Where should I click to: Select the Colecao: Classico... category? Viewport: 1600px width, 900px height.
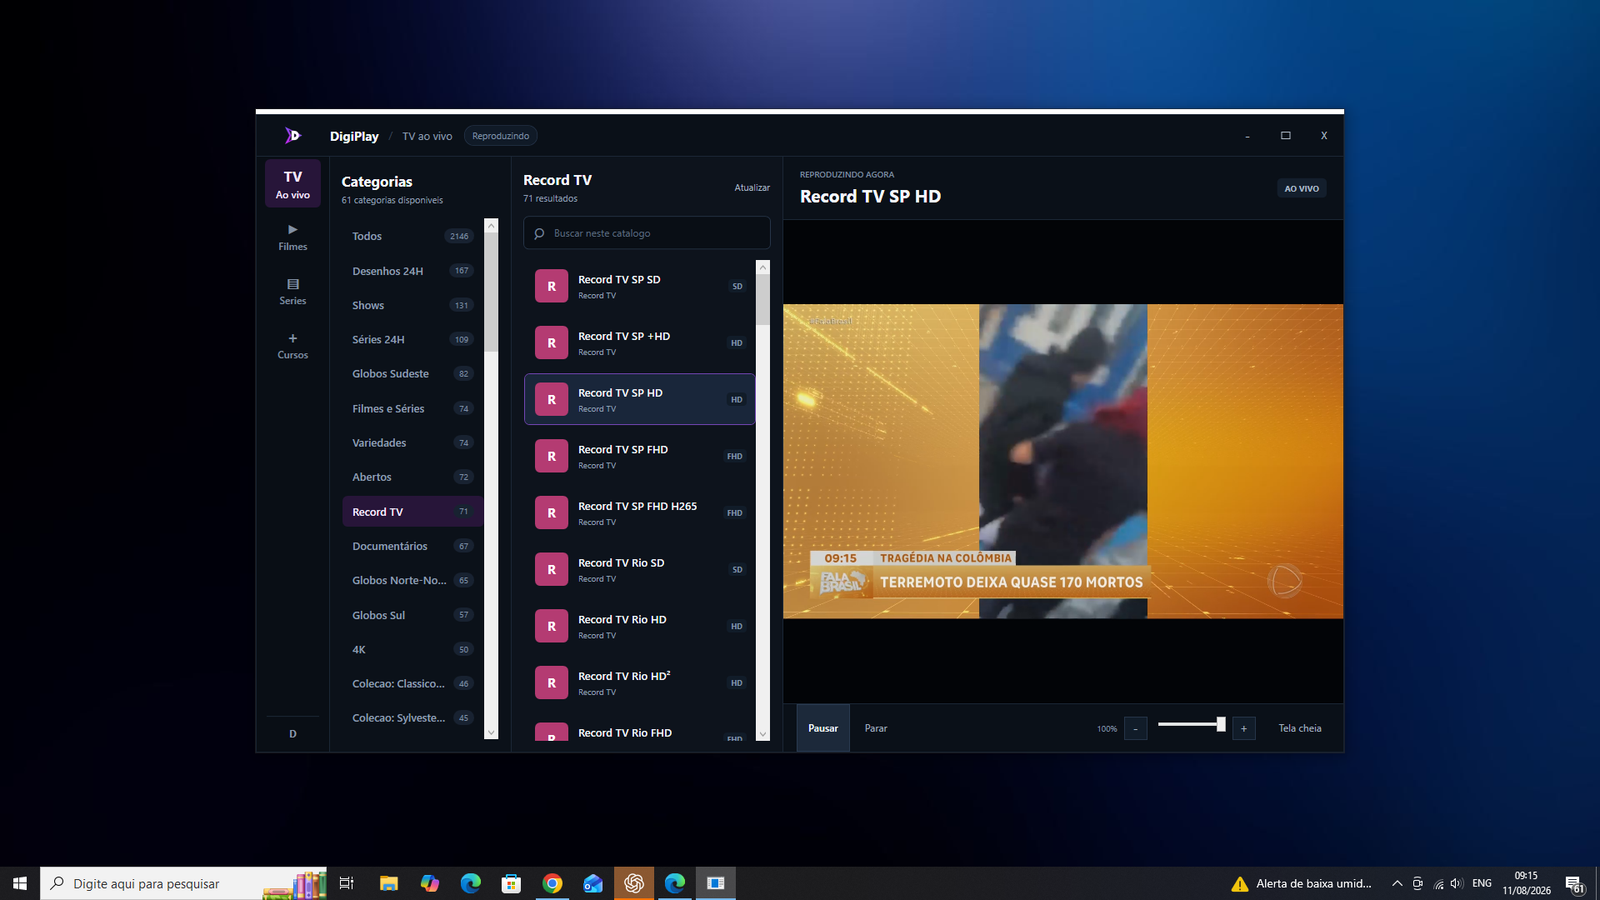point(412,684)
